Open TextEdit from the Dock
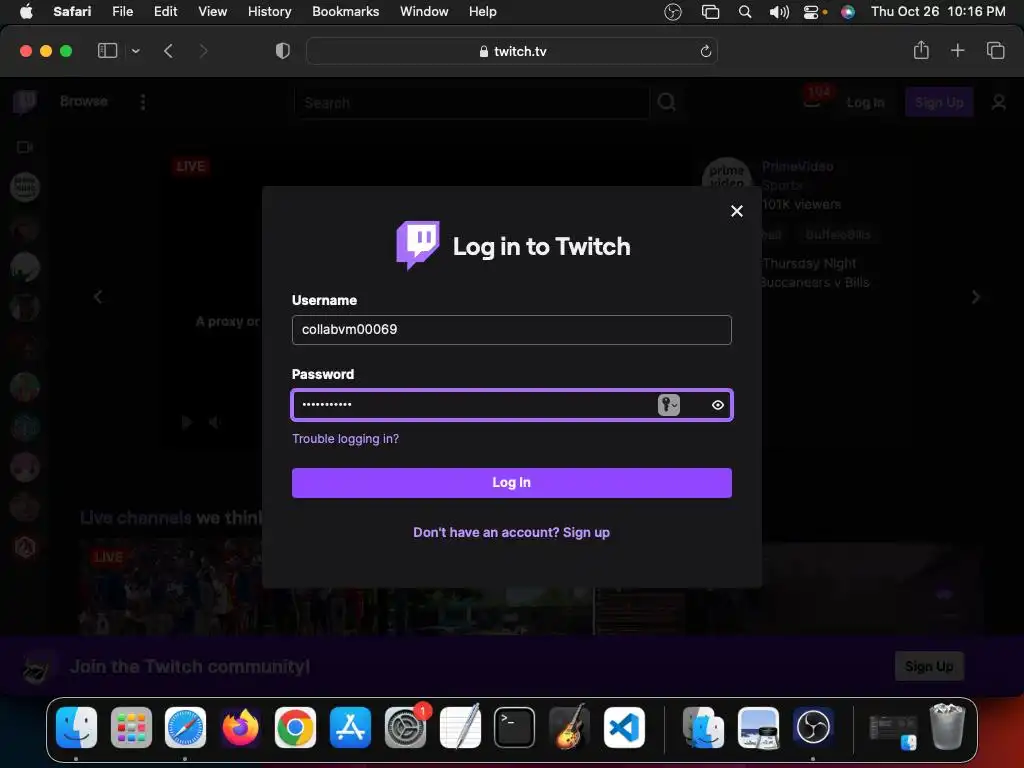Screen dimensions: 1024x768 (x=460, y=726)
